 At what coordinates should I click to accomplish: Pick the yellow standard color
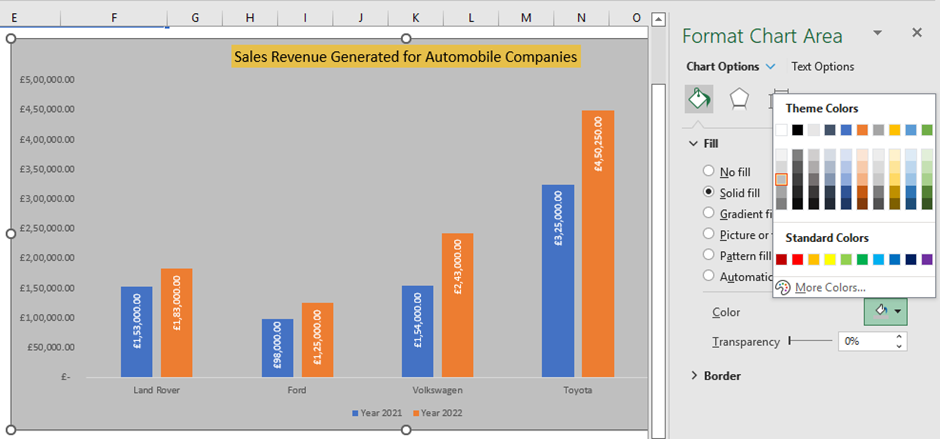tap(830, 259)
